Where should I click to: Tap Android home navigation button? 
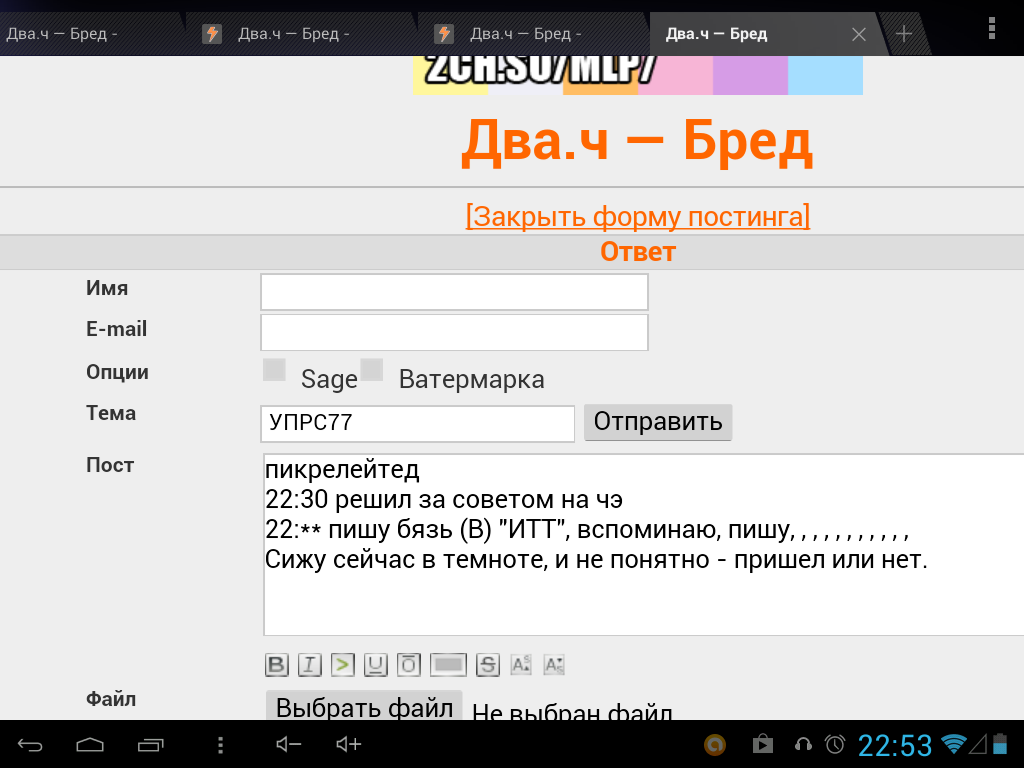[x=90, y=744]
